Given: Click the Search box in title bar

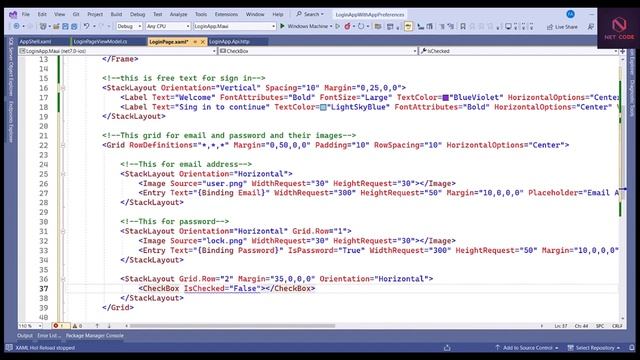Looking at the screenshot, I should (x=310, y=14).
